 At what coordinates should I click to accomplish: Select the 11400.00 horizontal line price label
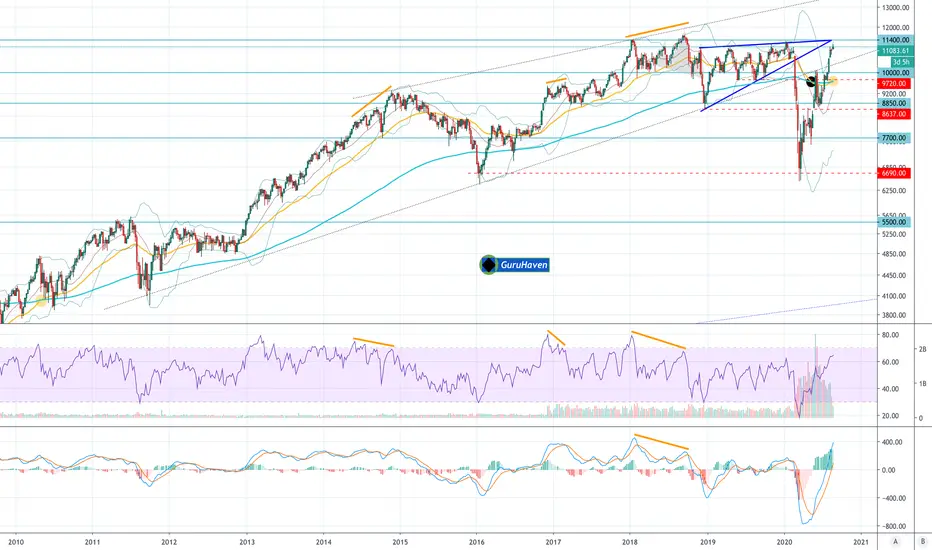[x=895, y=40]
